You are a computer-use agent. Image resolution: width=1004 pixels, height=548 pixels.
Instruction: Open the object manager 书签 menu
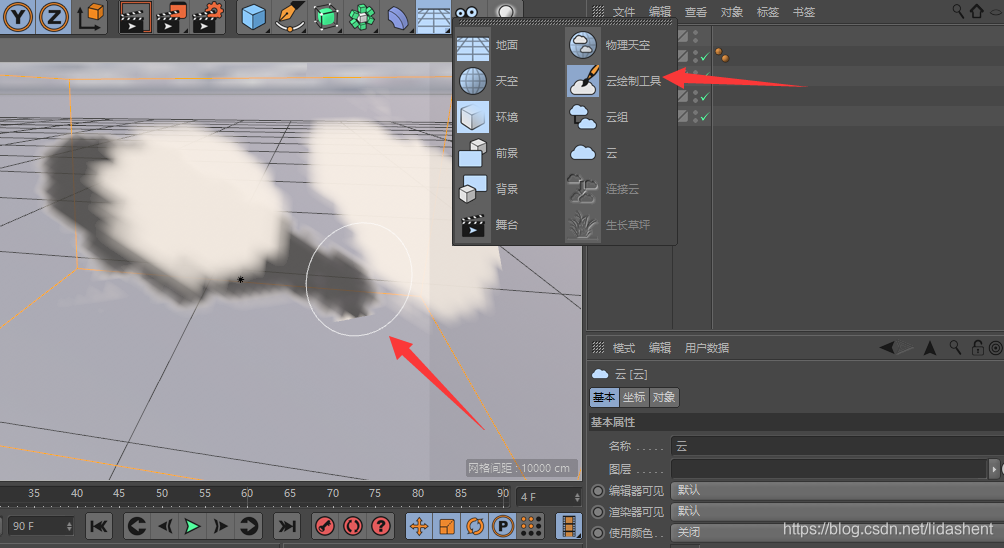[804, 12]
